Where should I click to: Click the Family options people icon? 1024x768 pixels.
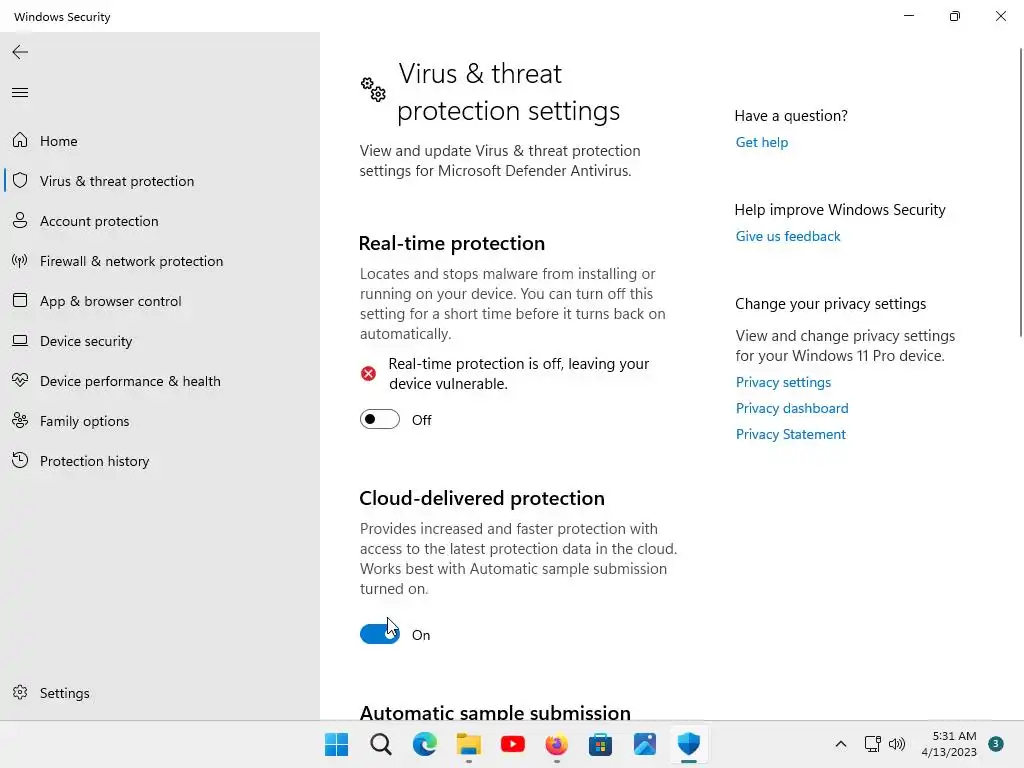tap(20, 421)
